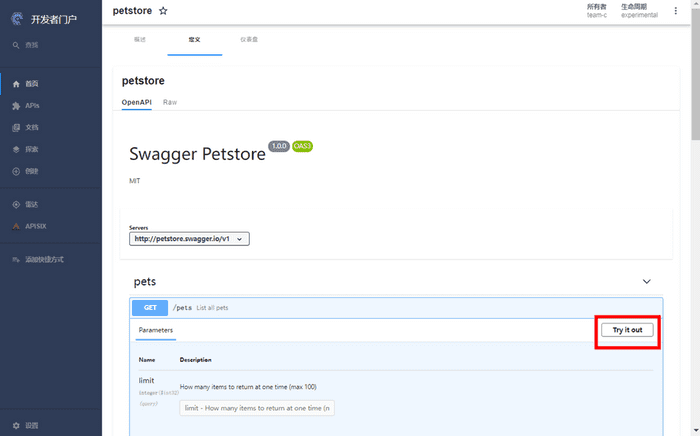Open the sidebar search (查找)
The height and width of the screenshot is (436, 700).
(25, 45)
